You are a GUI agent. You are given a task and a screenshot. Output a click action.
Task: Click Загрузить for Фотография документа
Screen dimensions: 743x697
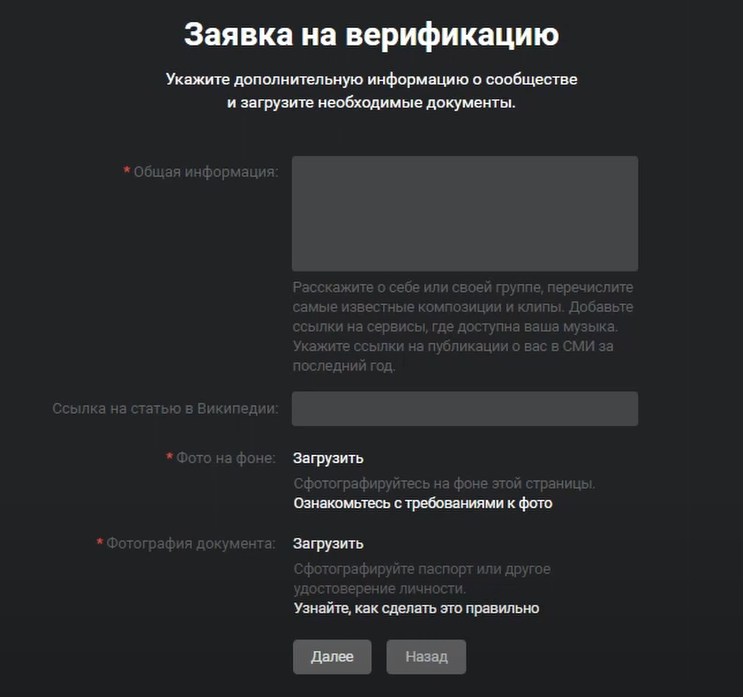328,543
